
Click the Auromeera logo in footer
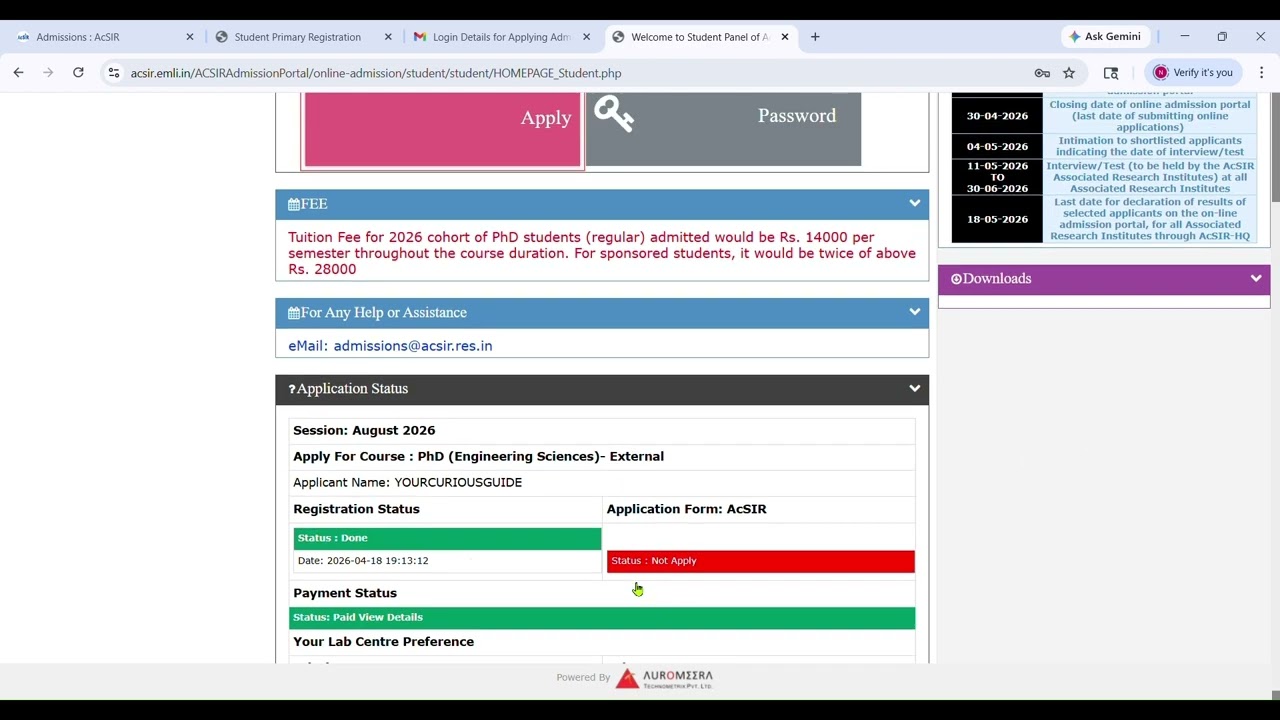coord(664,678)
